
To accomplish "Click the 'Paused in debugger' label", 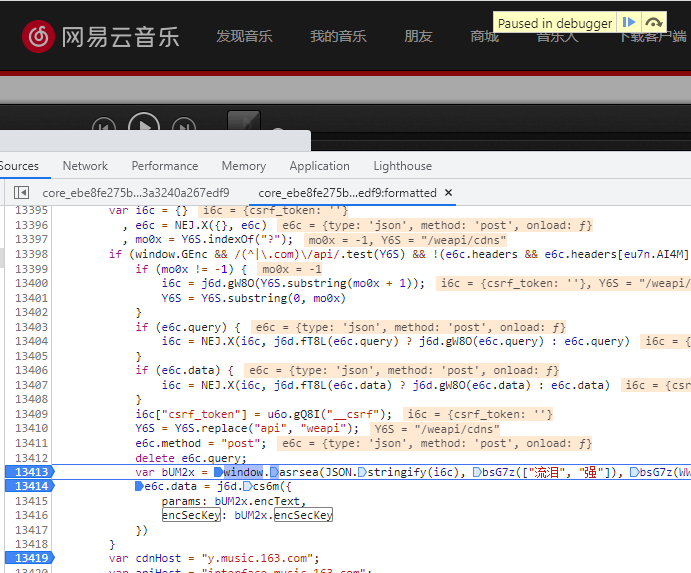I will pos(555,23).
